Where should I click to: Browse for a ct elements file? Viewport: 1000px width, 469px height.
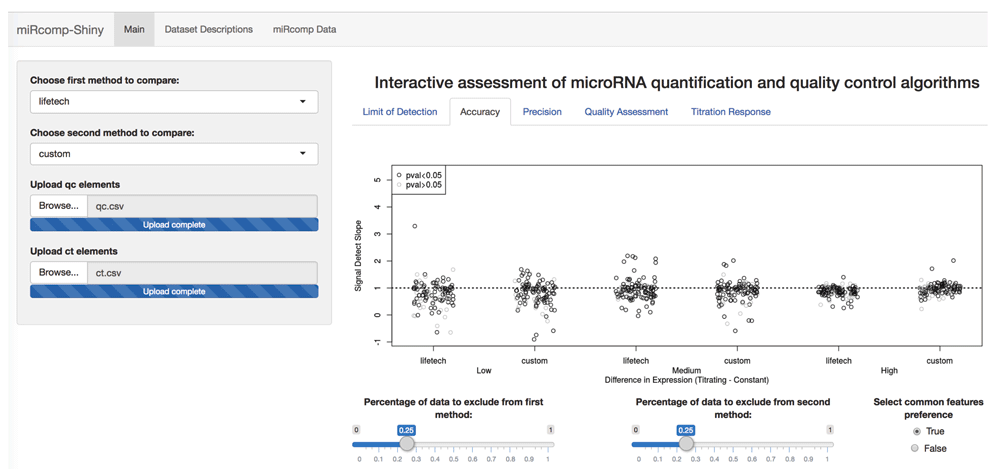[x=59, y=272]
